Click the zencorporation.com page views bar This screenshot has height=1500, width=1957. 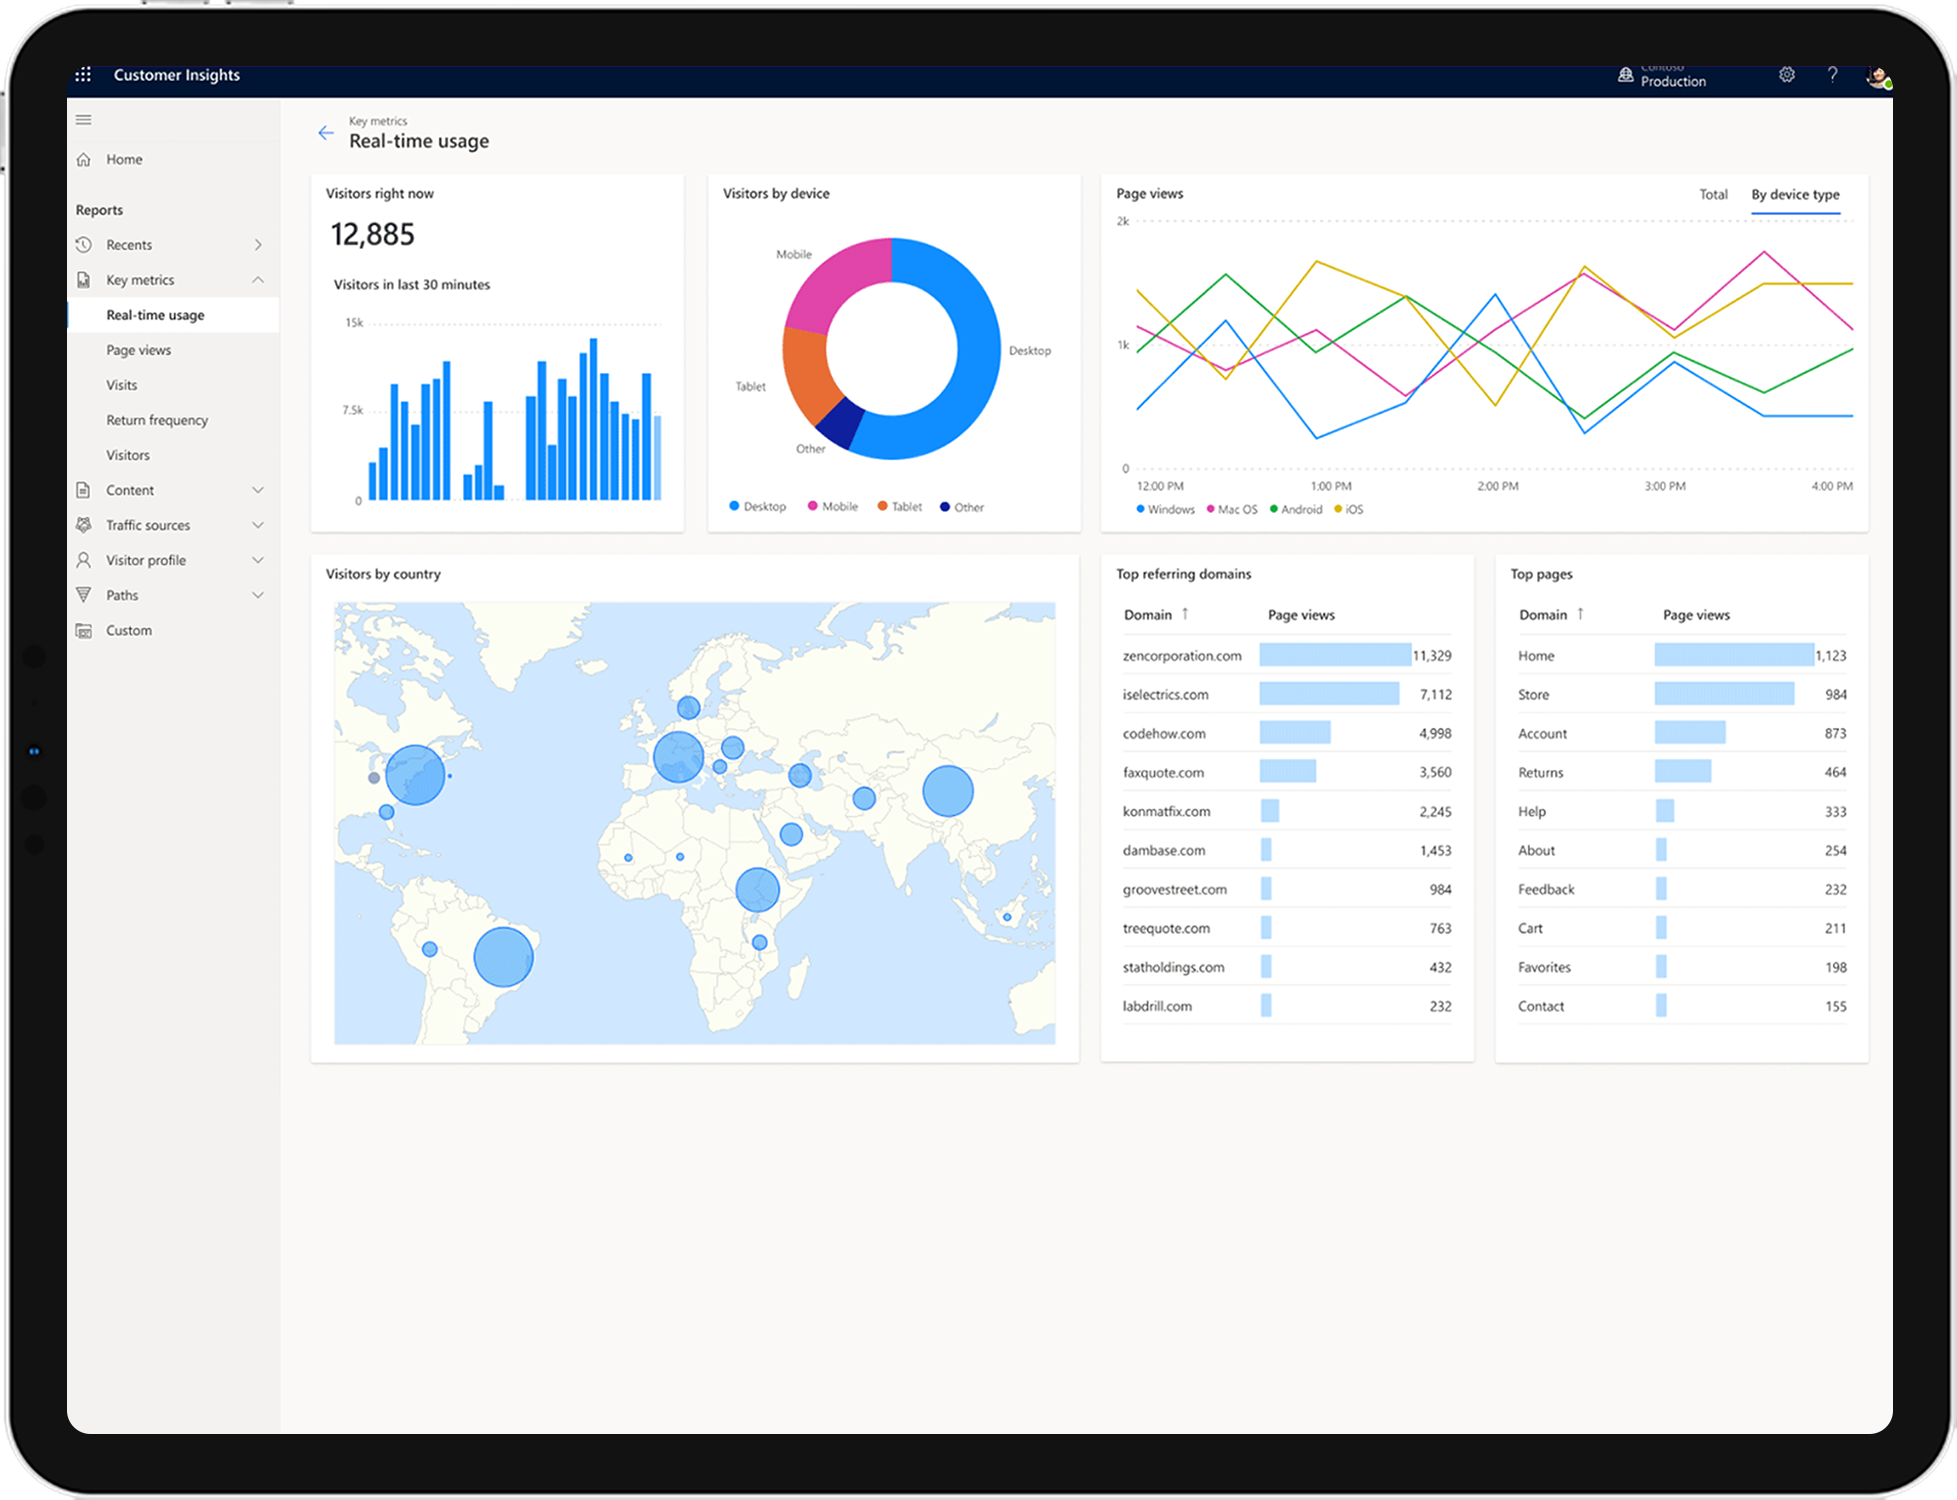point(1335,655)
